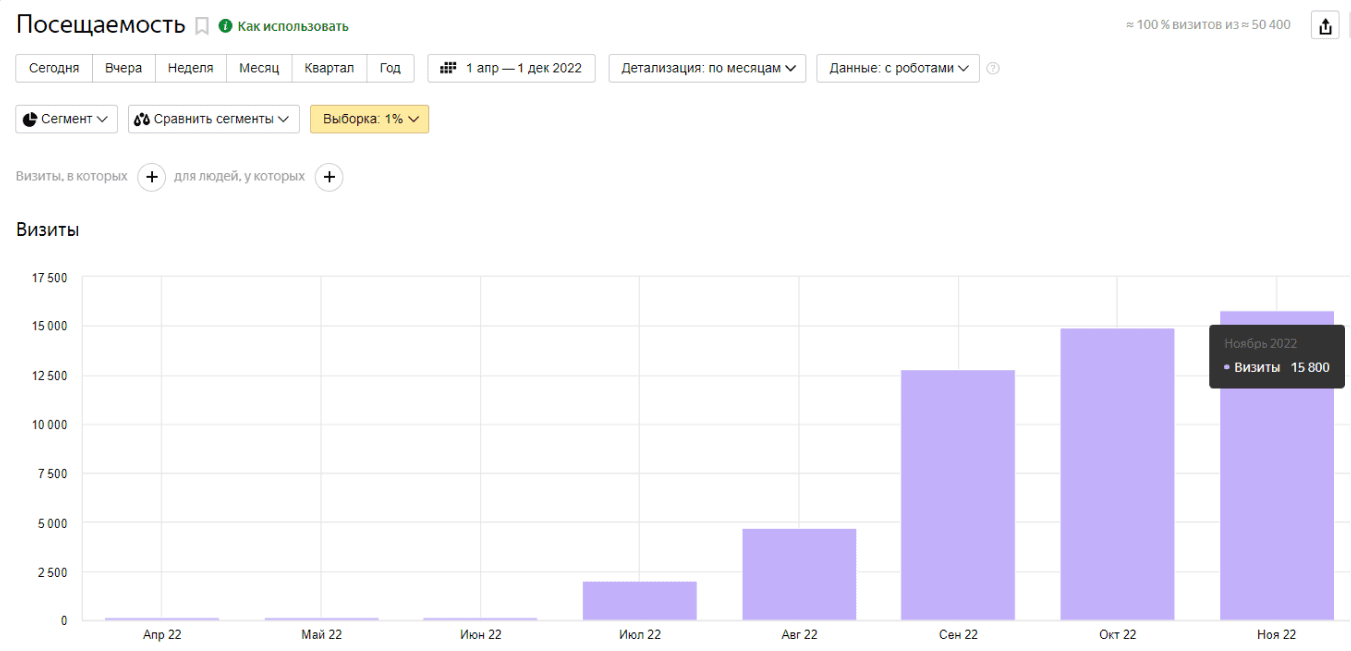Viewport: 1351px width, 651px height.
Task: Click the Сен 22 bar in chart
Action: [957, 495]
